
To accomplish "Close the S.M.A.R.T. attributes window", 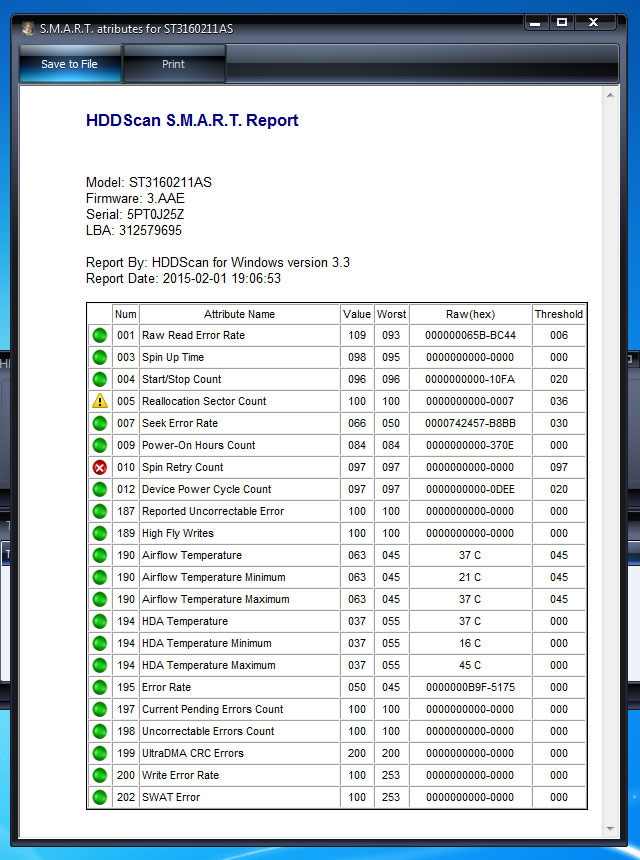I will tap(593, 22).
